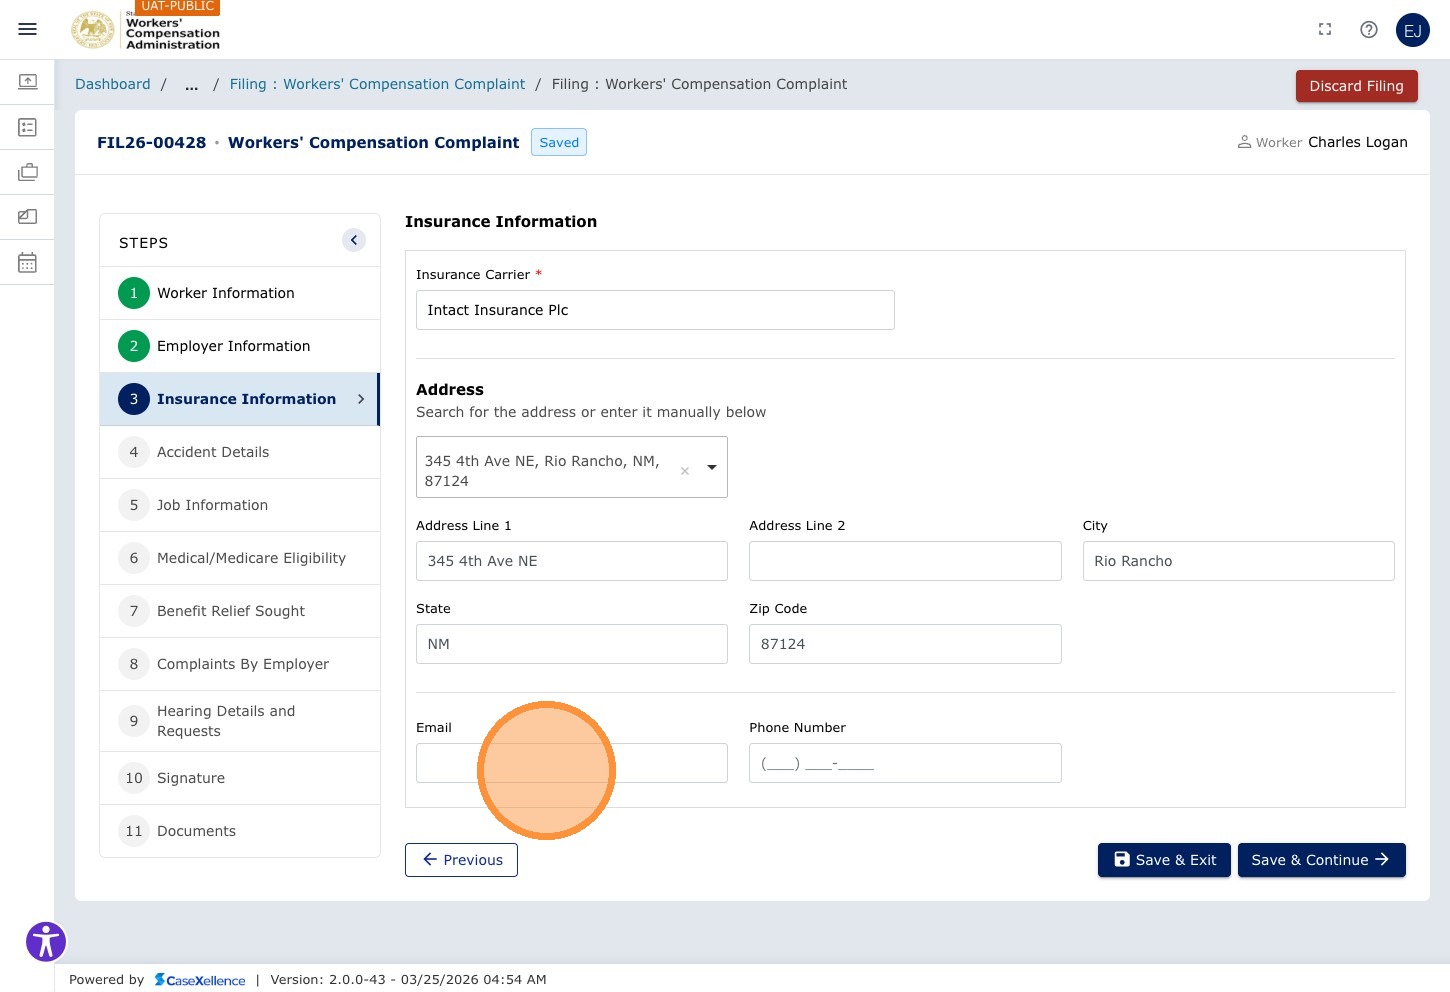
Task: Focus the Email field
Action: pos(572,763)
